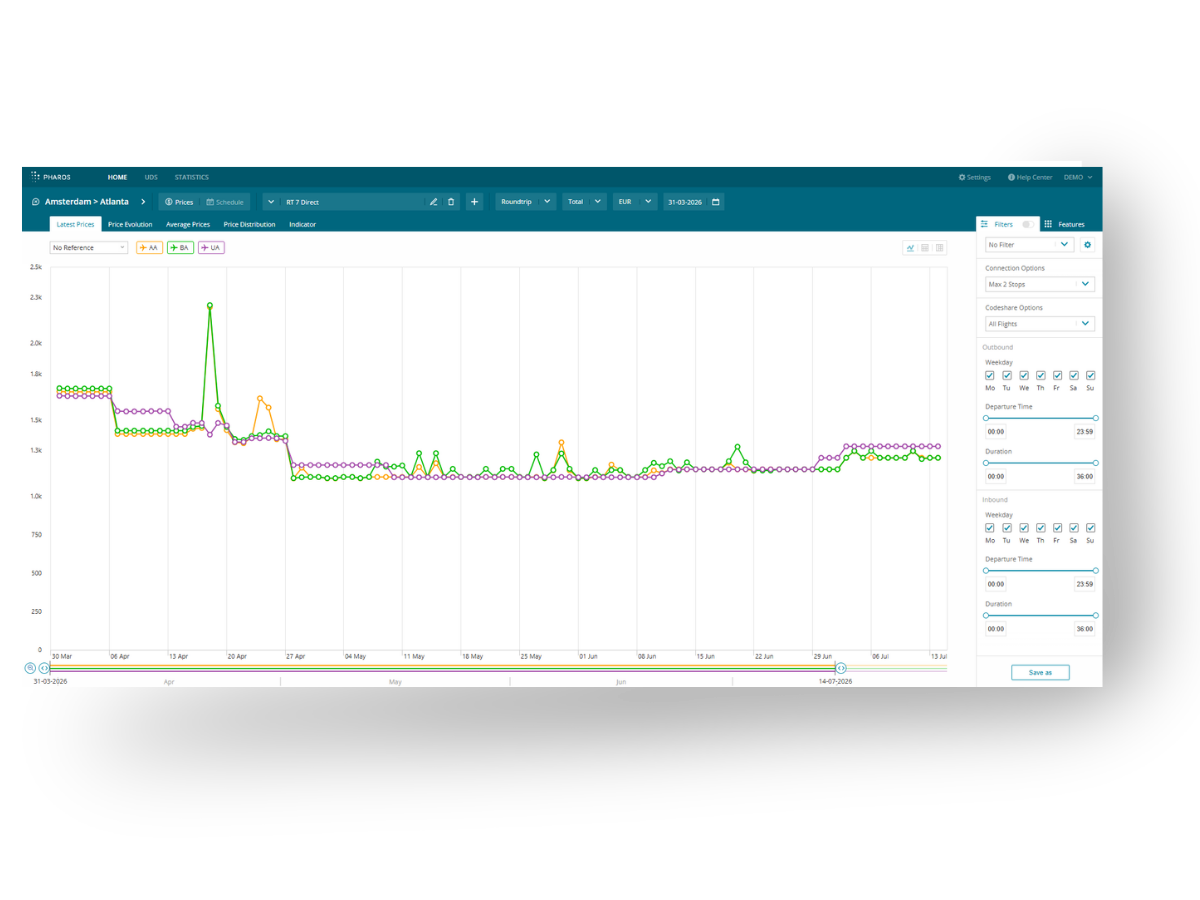Open the Statistics menu item
Image resolution: width=1200 pixels, height=900 pixels.
click(x=191, y=177)
